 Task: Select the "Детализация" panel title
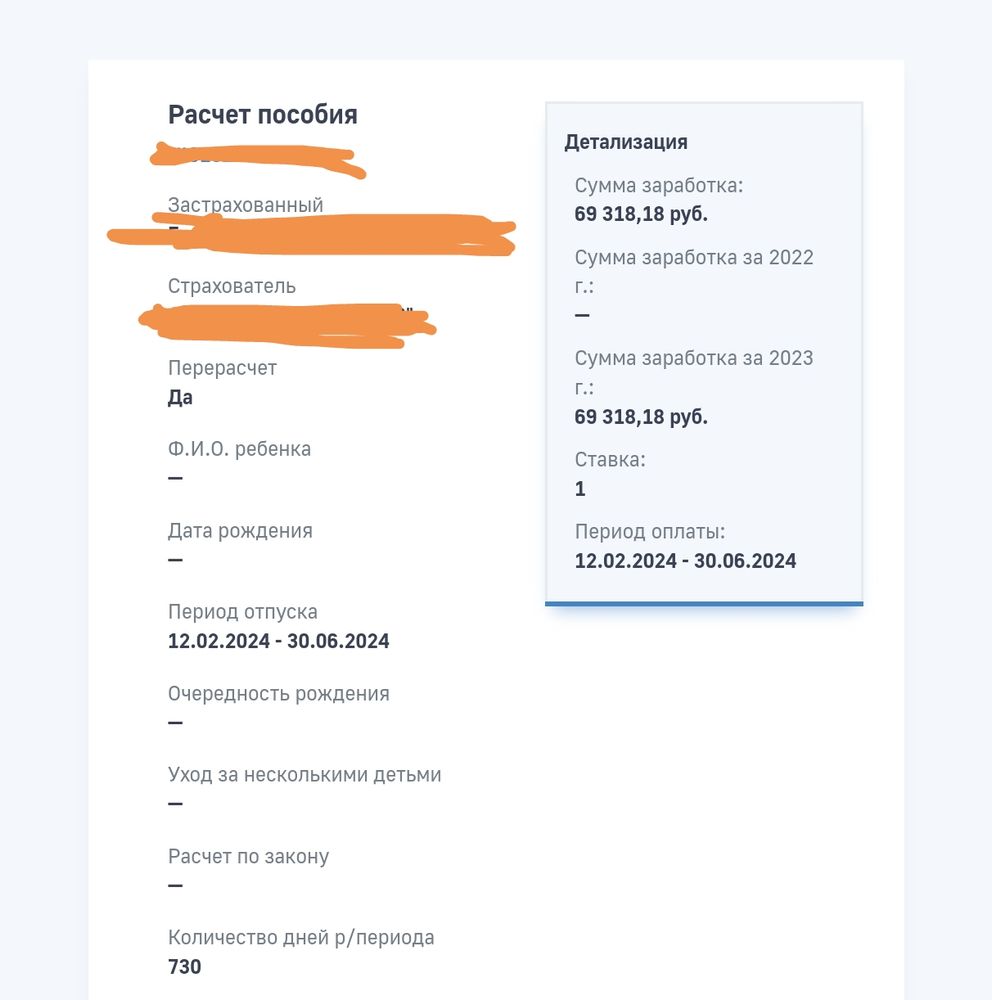626,142
